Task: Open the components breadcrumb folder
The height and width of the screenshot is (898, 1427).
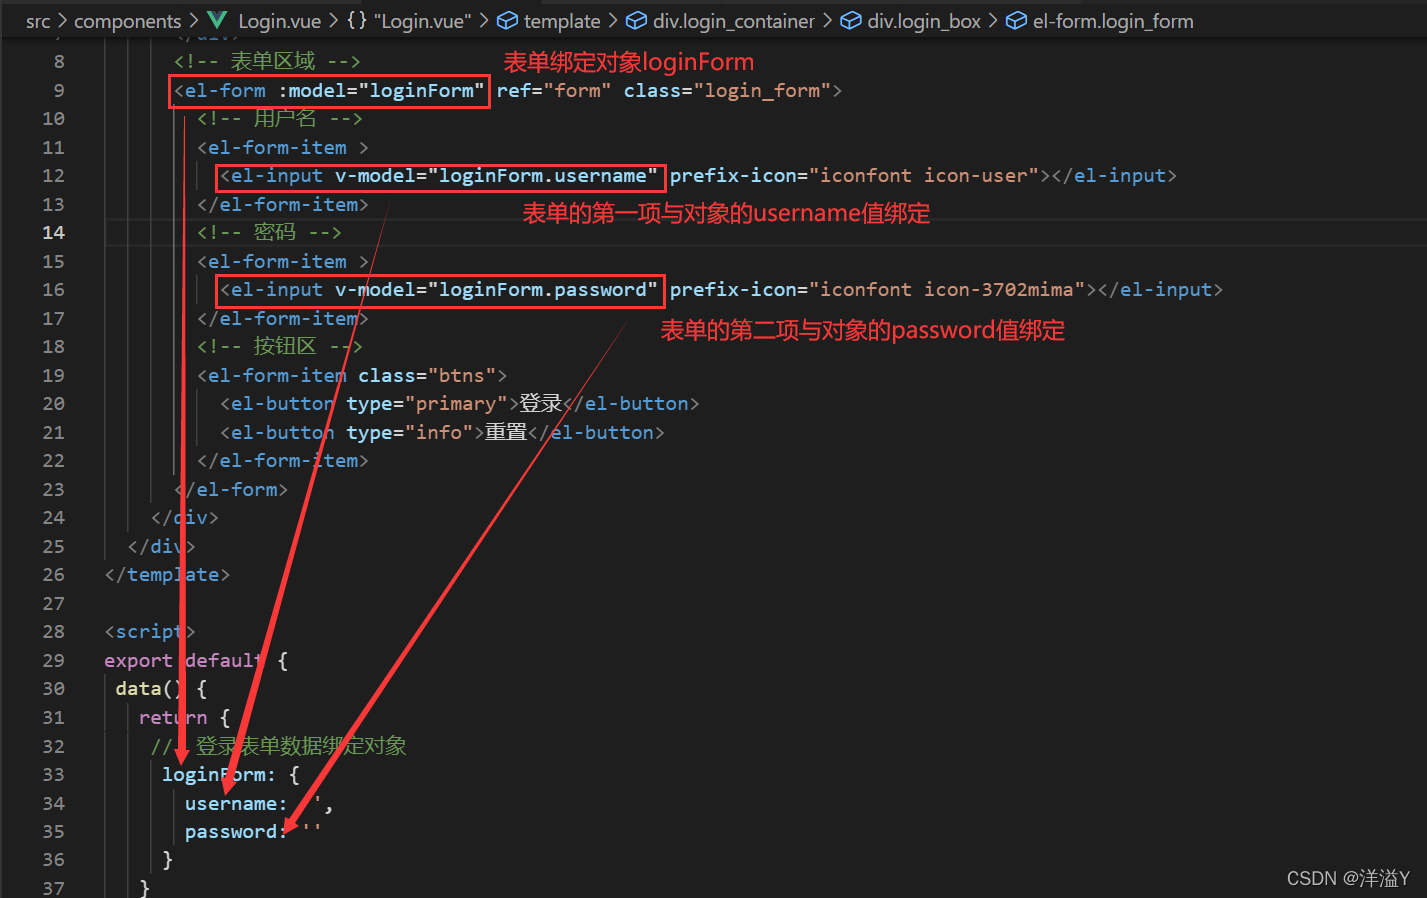Action: (x=128, y=21)
